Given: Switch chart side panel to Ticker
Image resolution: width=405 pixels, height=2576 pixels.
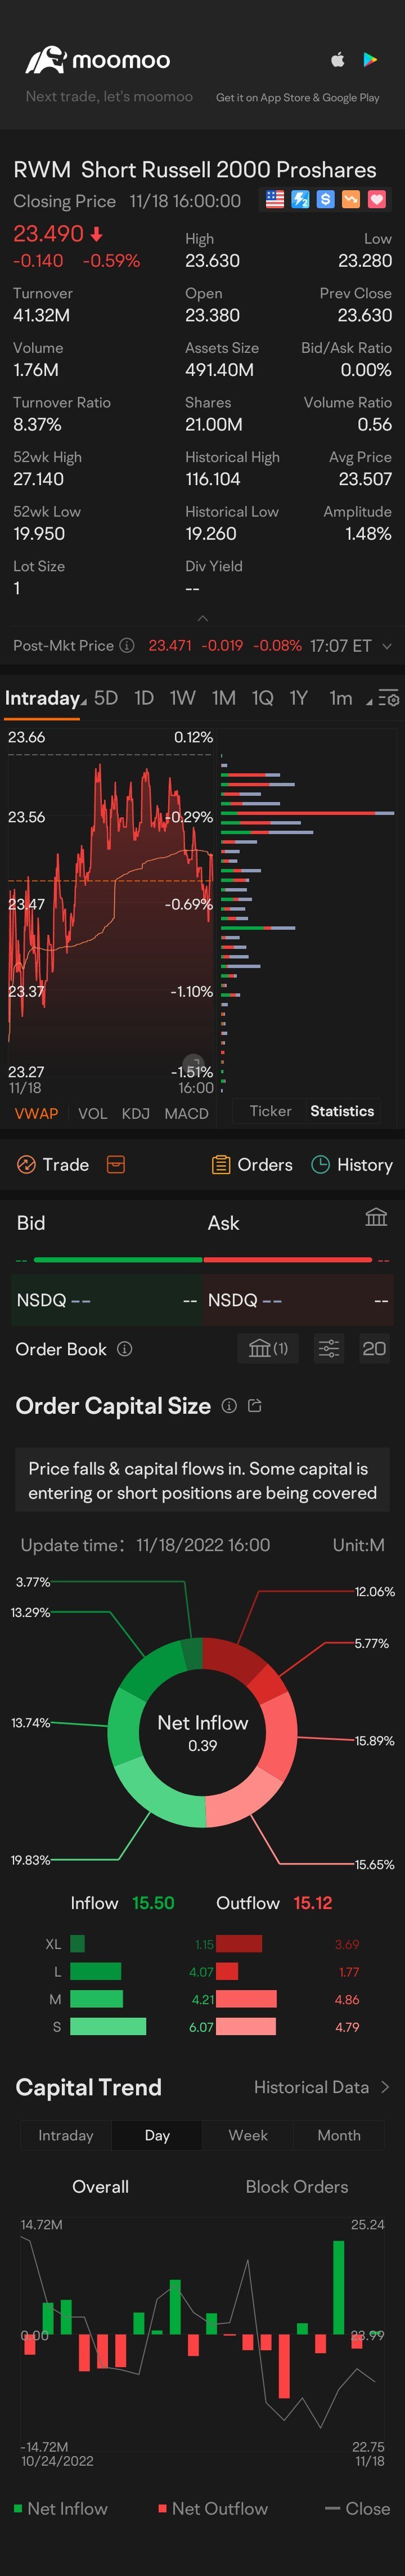Looking at the screenshot, I should click(x=270, y=1111).
